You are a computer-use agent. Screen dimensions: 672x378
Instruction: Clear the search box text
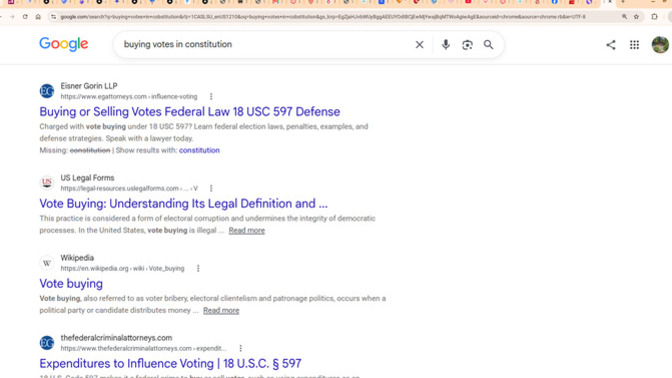(420, 45)
